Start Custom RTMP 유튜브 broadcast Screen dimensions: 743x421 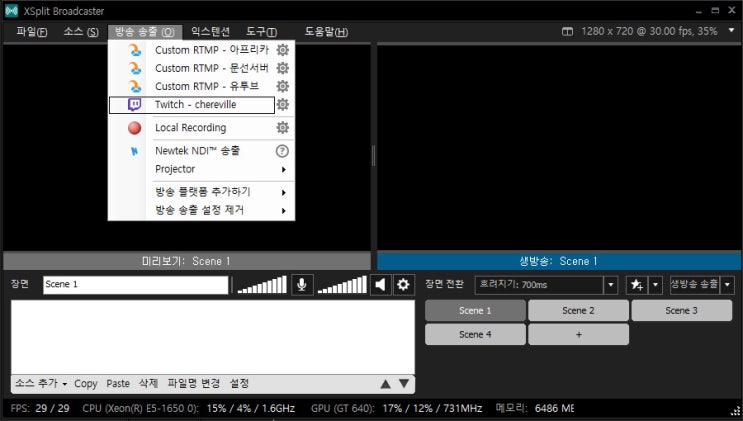[x=207, y=86]
